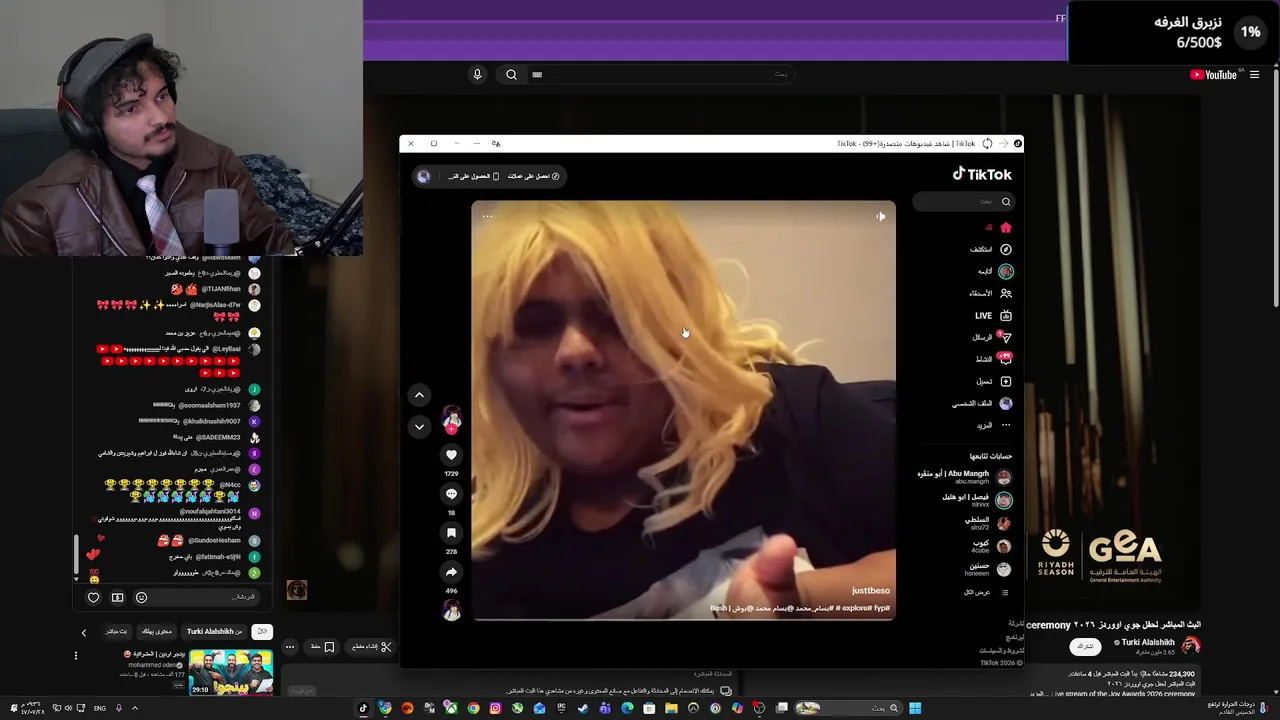
Task: Select the 'محتوى يهمّك' filter chip
Action: tap(156, 631)
